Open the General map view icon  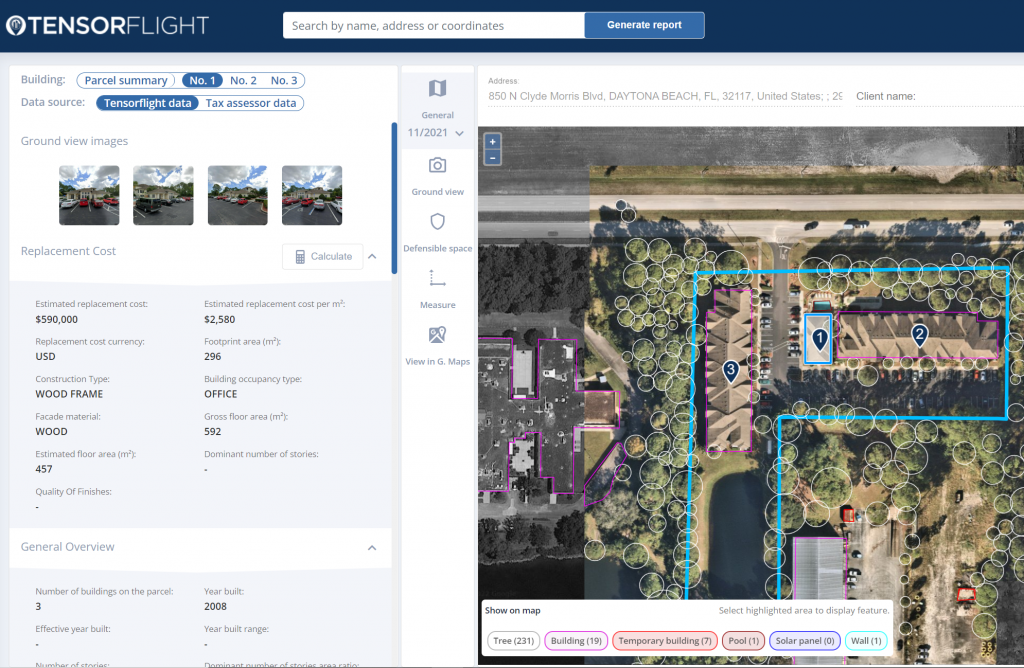[437, 88]
